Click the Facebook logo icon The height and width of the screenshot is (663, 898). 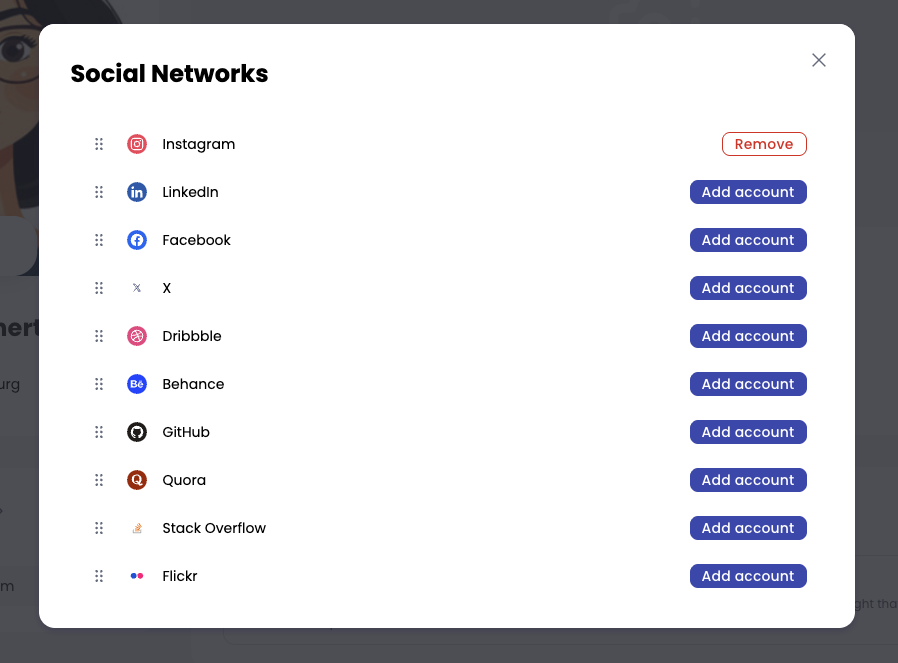point(137,240)
